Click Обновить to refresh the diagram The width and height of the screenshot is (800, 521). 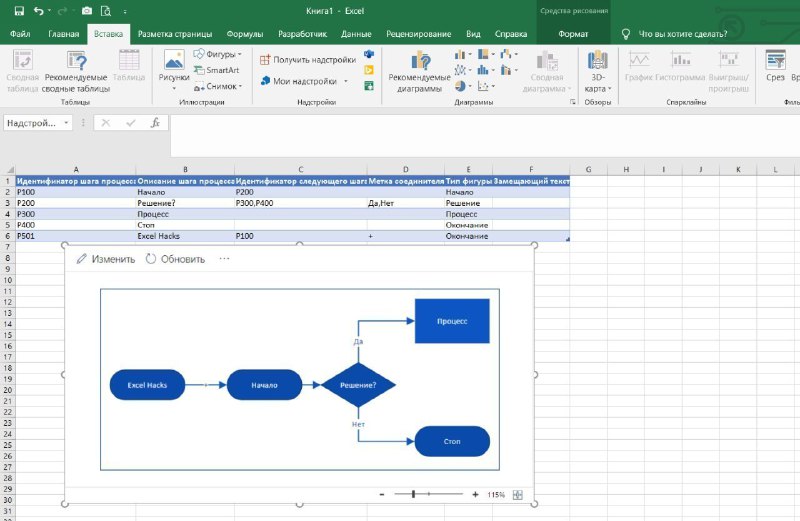click(175, 259)
